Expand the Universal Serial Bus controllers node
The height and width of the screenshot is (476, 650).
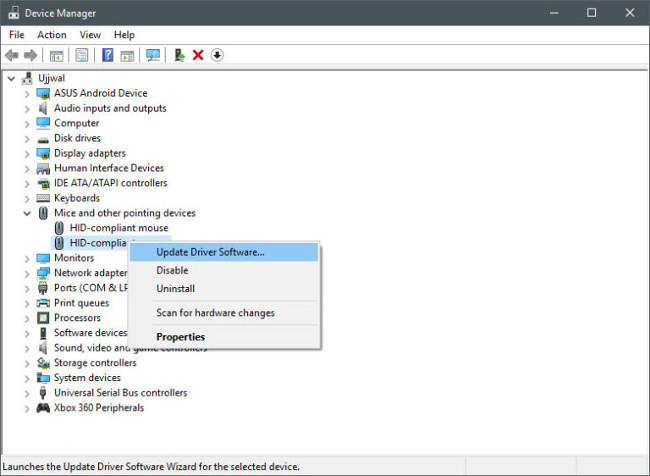[x=27, y=393]
